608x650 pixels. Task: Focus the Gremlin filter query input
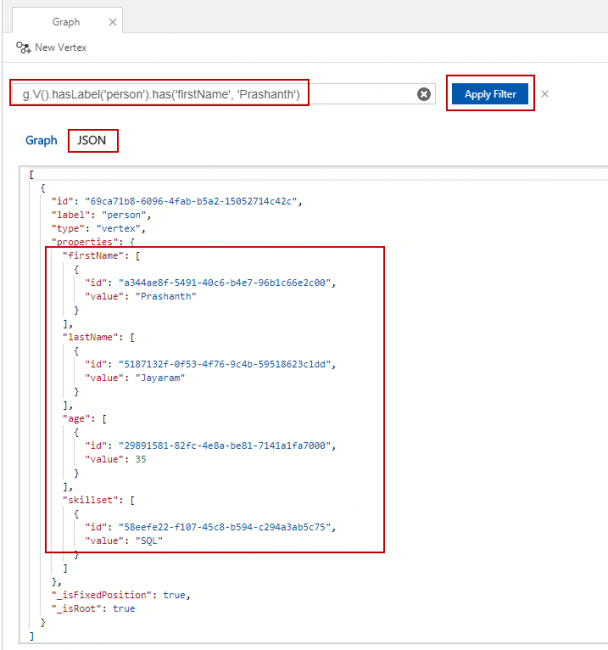coord(215,94)
